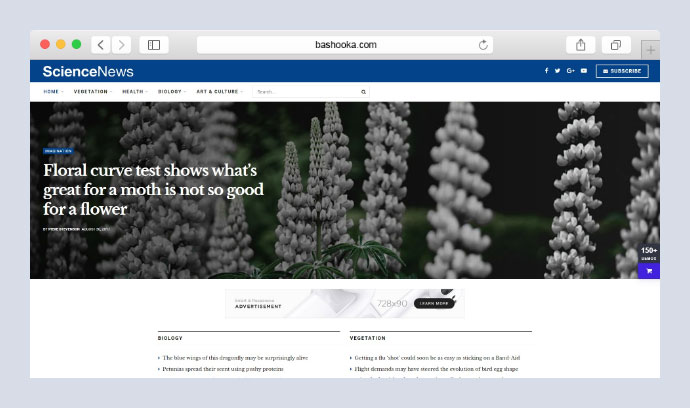Open the browser share icon
This screenshot has width=690, height=408.
[x=580, y=45]
